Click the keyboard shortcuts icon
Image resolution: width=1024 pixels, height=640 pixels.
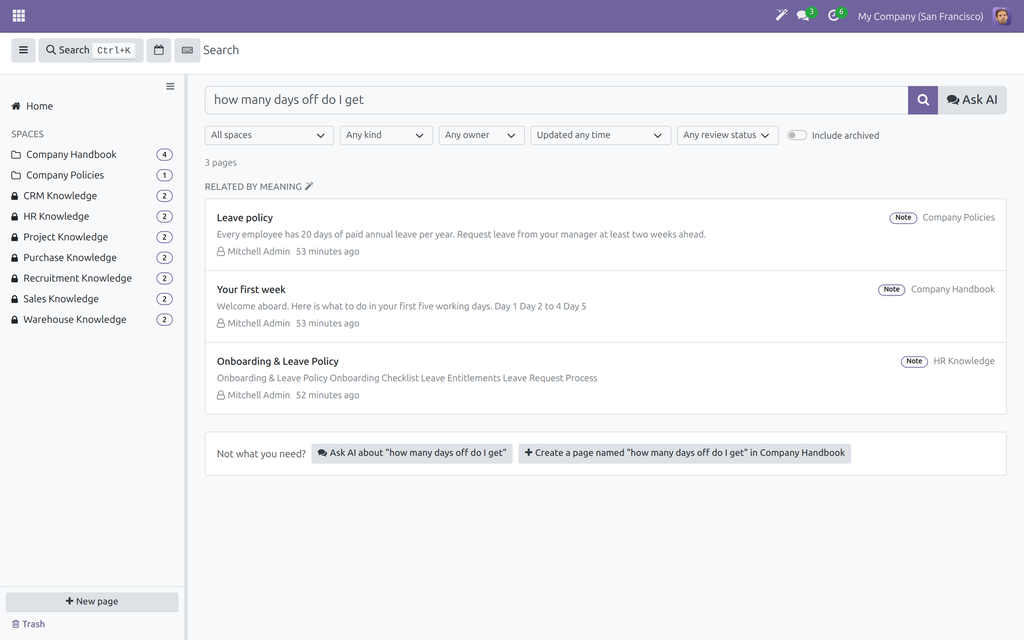click(x=187, y=50)
